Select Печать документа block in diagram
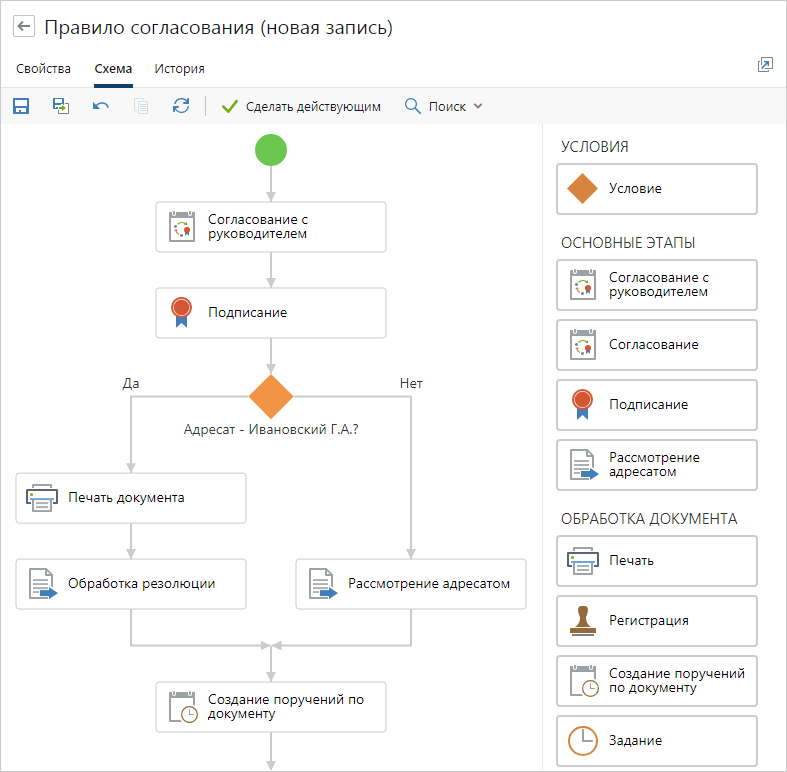The image size is (787, 772). point(131,498)
